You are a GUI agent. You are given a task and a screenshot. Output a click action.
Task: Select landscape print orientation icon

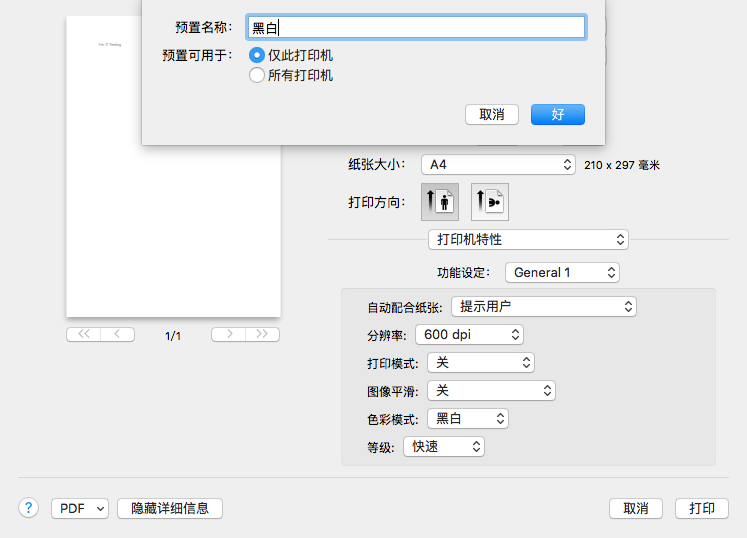(x=490, y=202)
